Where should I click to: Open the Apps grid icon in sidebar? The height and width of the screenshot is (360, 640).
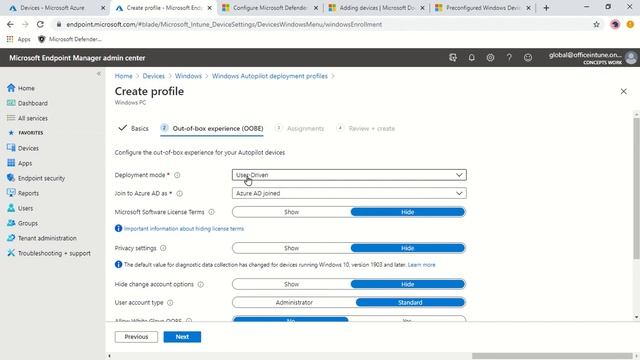coord(11,163)
